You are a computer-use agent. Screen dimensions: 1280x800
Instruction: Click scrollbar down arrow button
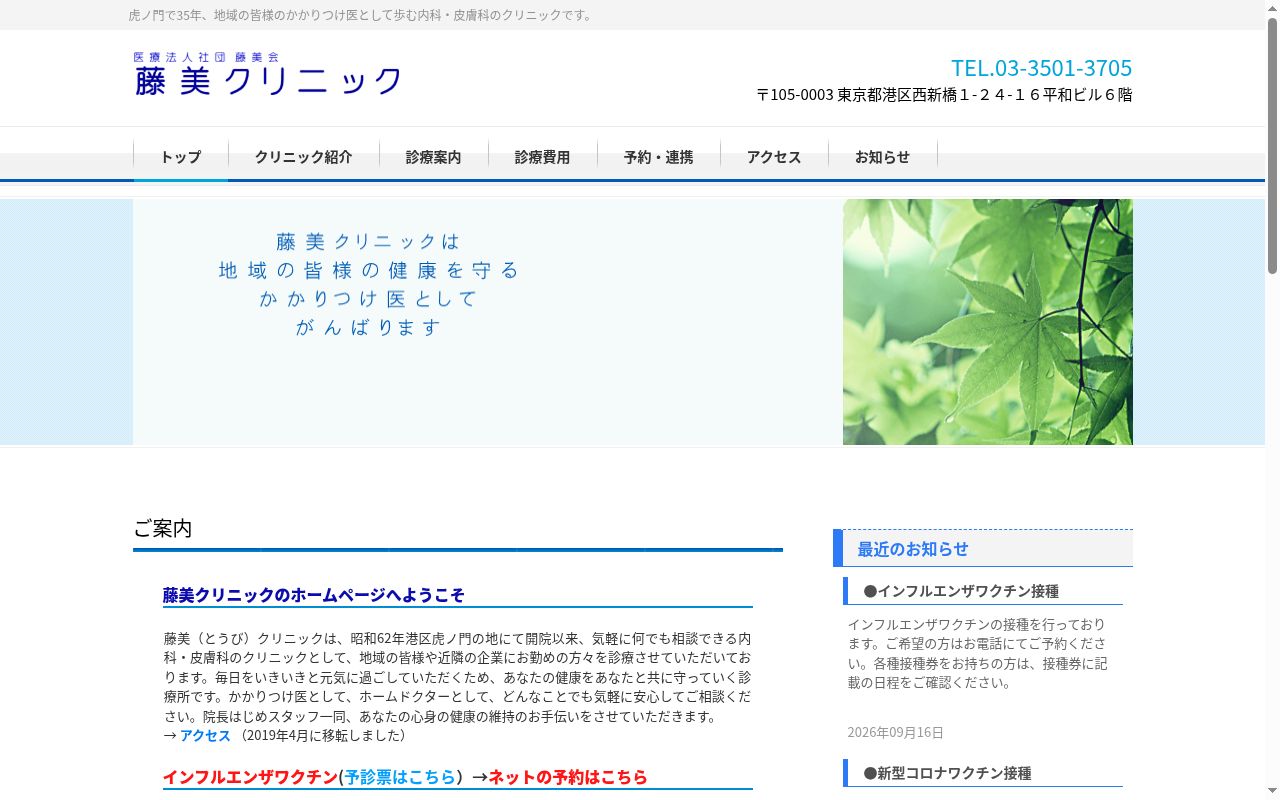point(1272,792)
